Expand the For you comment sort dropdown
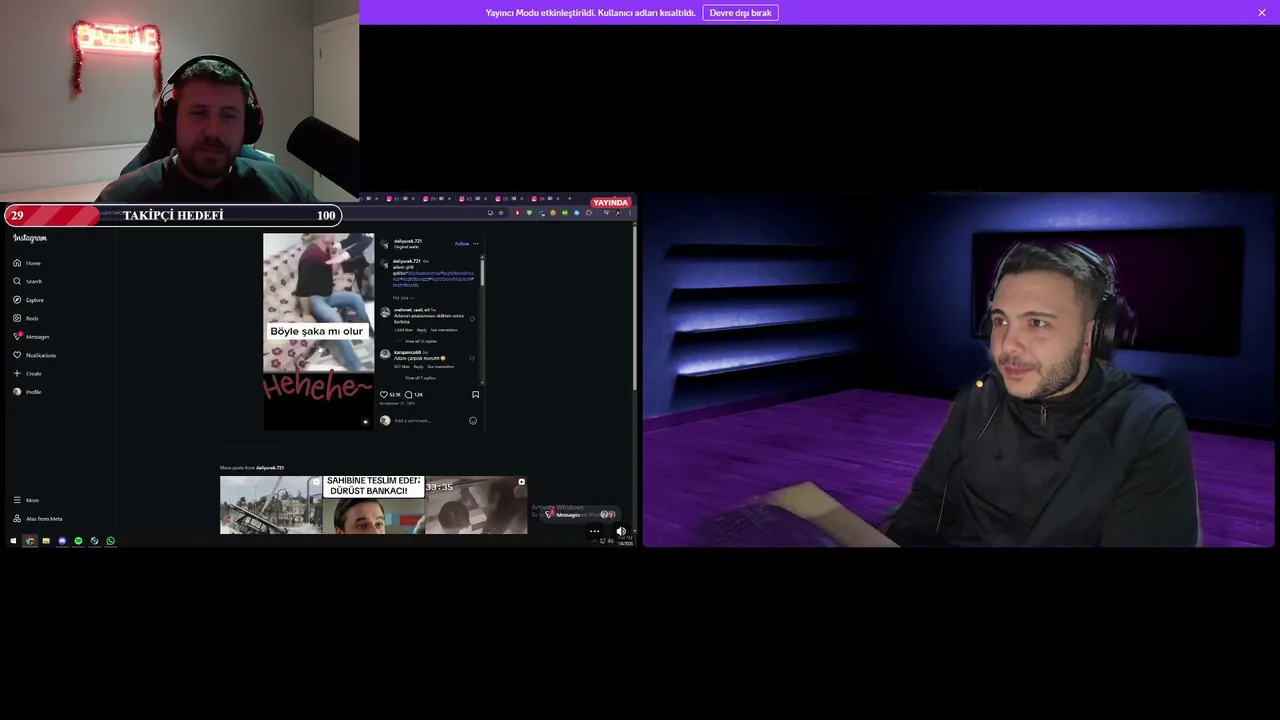 pyautogui.click(x=404, y=298)
